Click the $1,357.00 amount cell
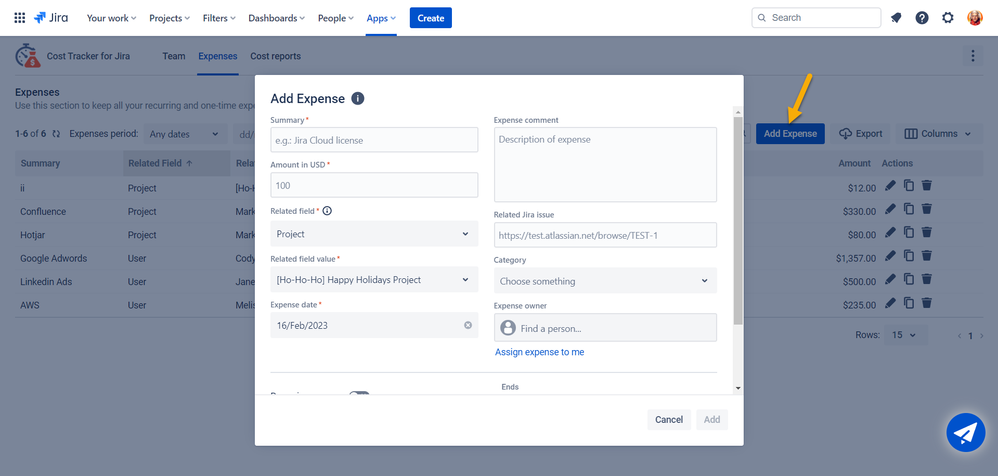This screenshot has height=476, width=998. (x=856, y=258)
